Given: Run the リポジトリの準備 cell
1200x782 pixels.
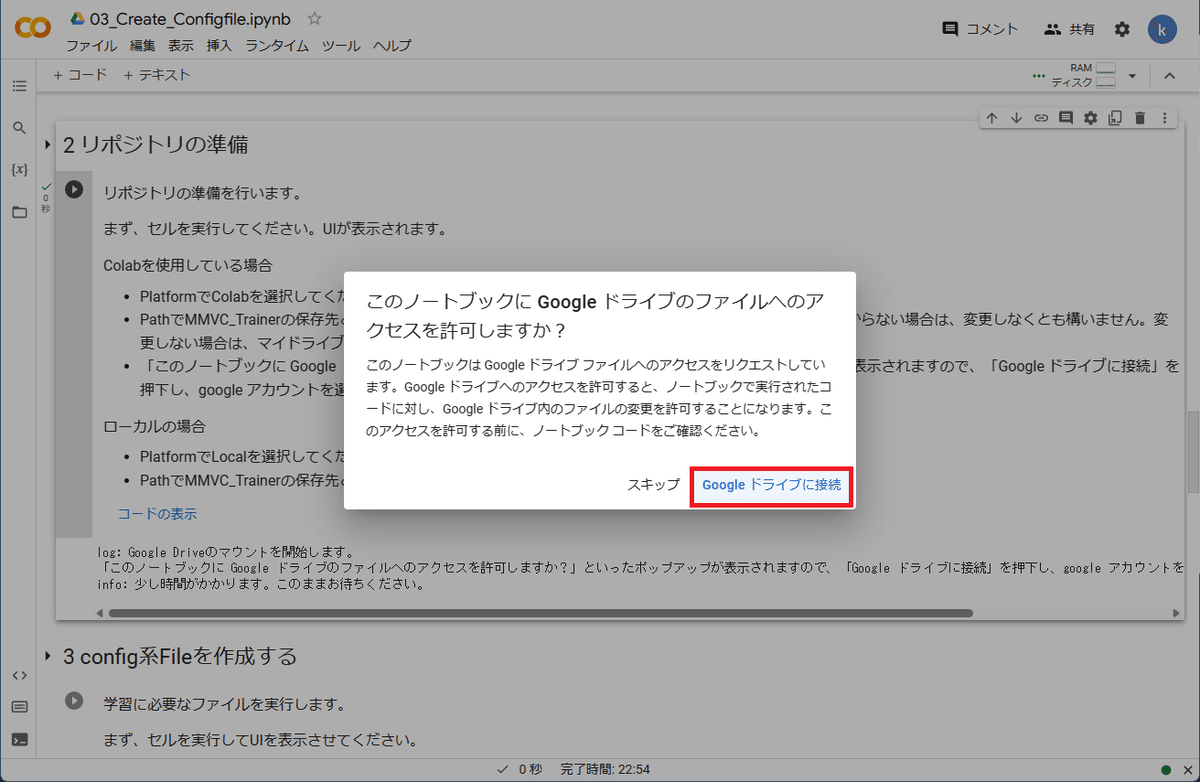Looking at the screenshot, I should [74, 189].
